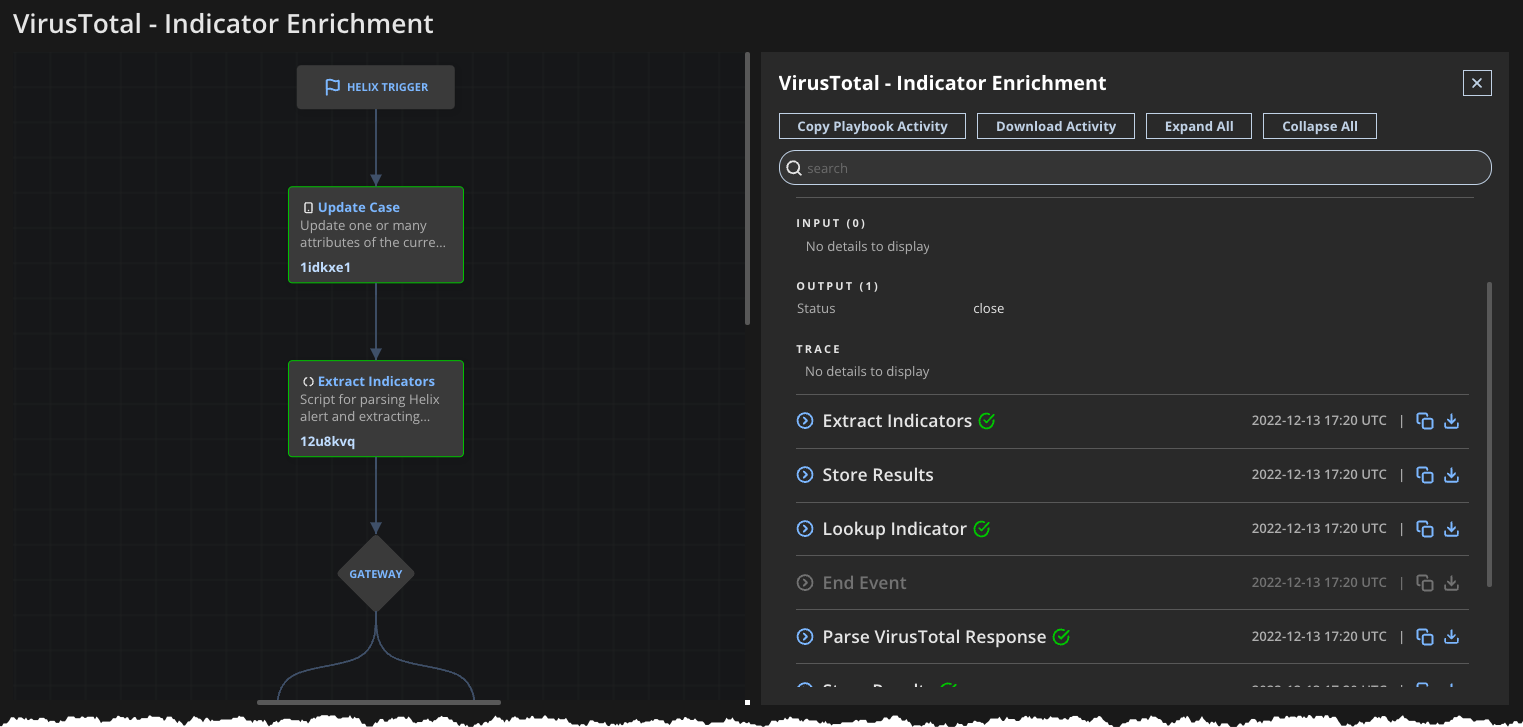Expand the Extract Indicators activity row
Image resolution: width=1523 pixels, height=727 pixels.
point(805,421)
